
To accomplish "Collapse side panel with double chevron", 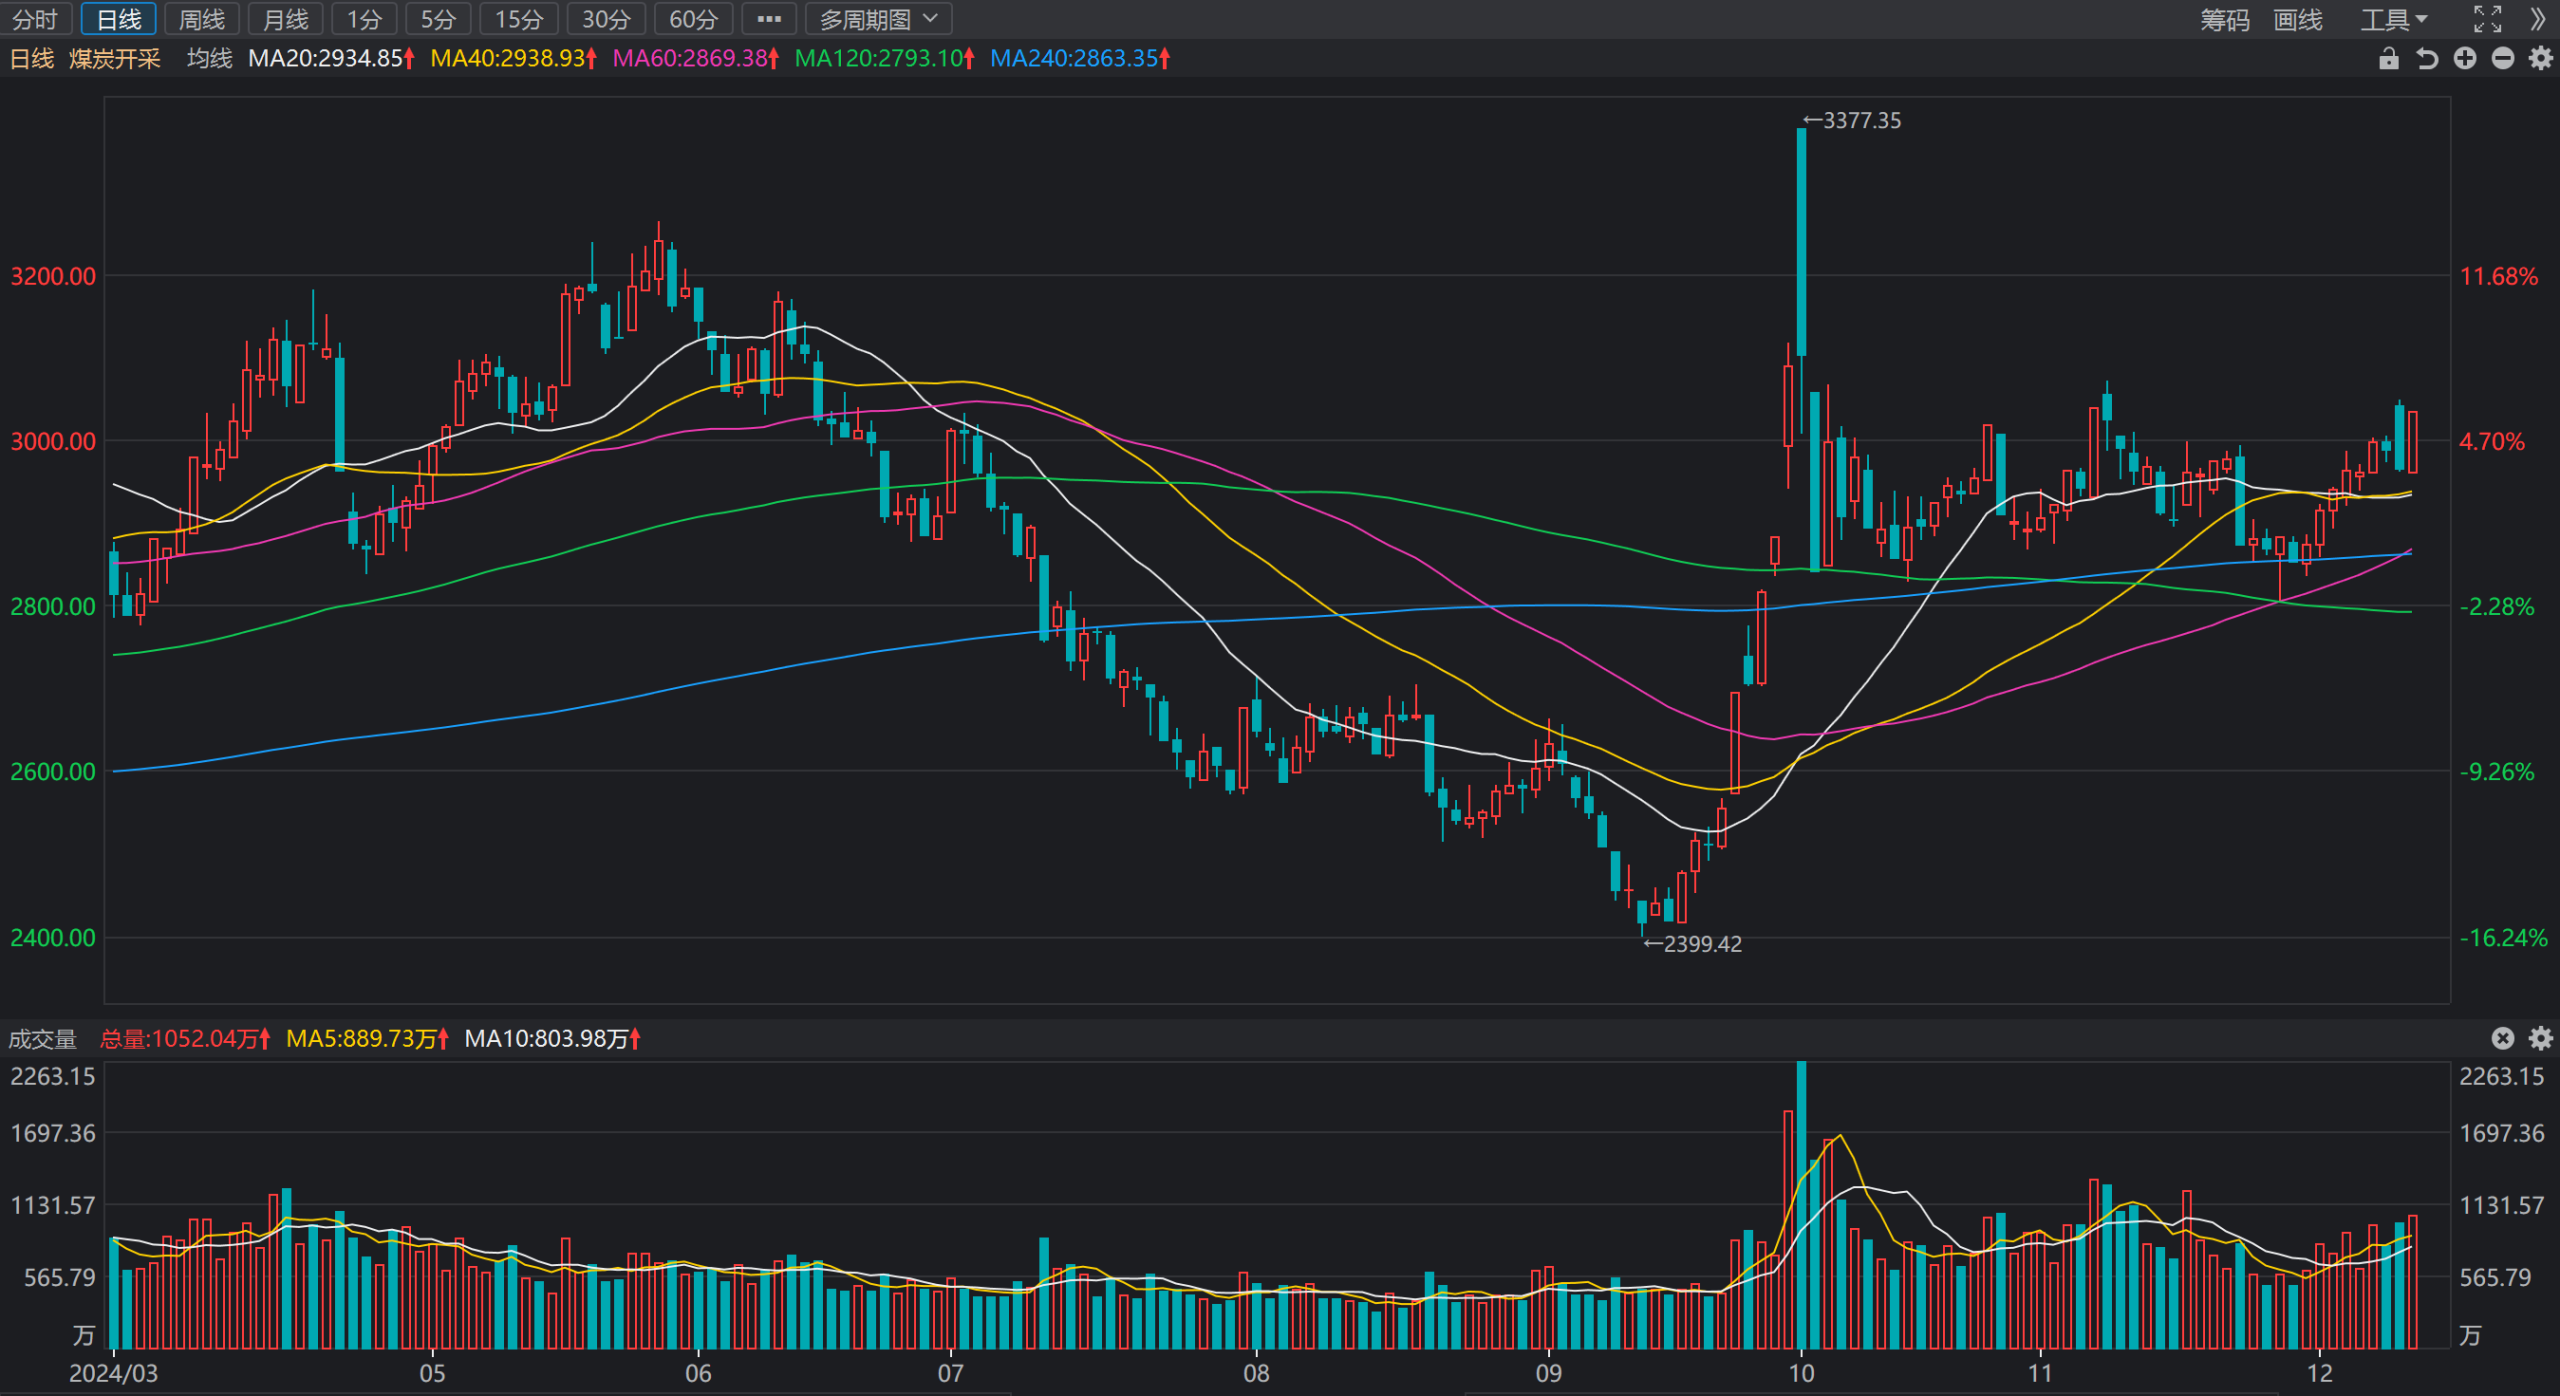I will pos(2538,19).
